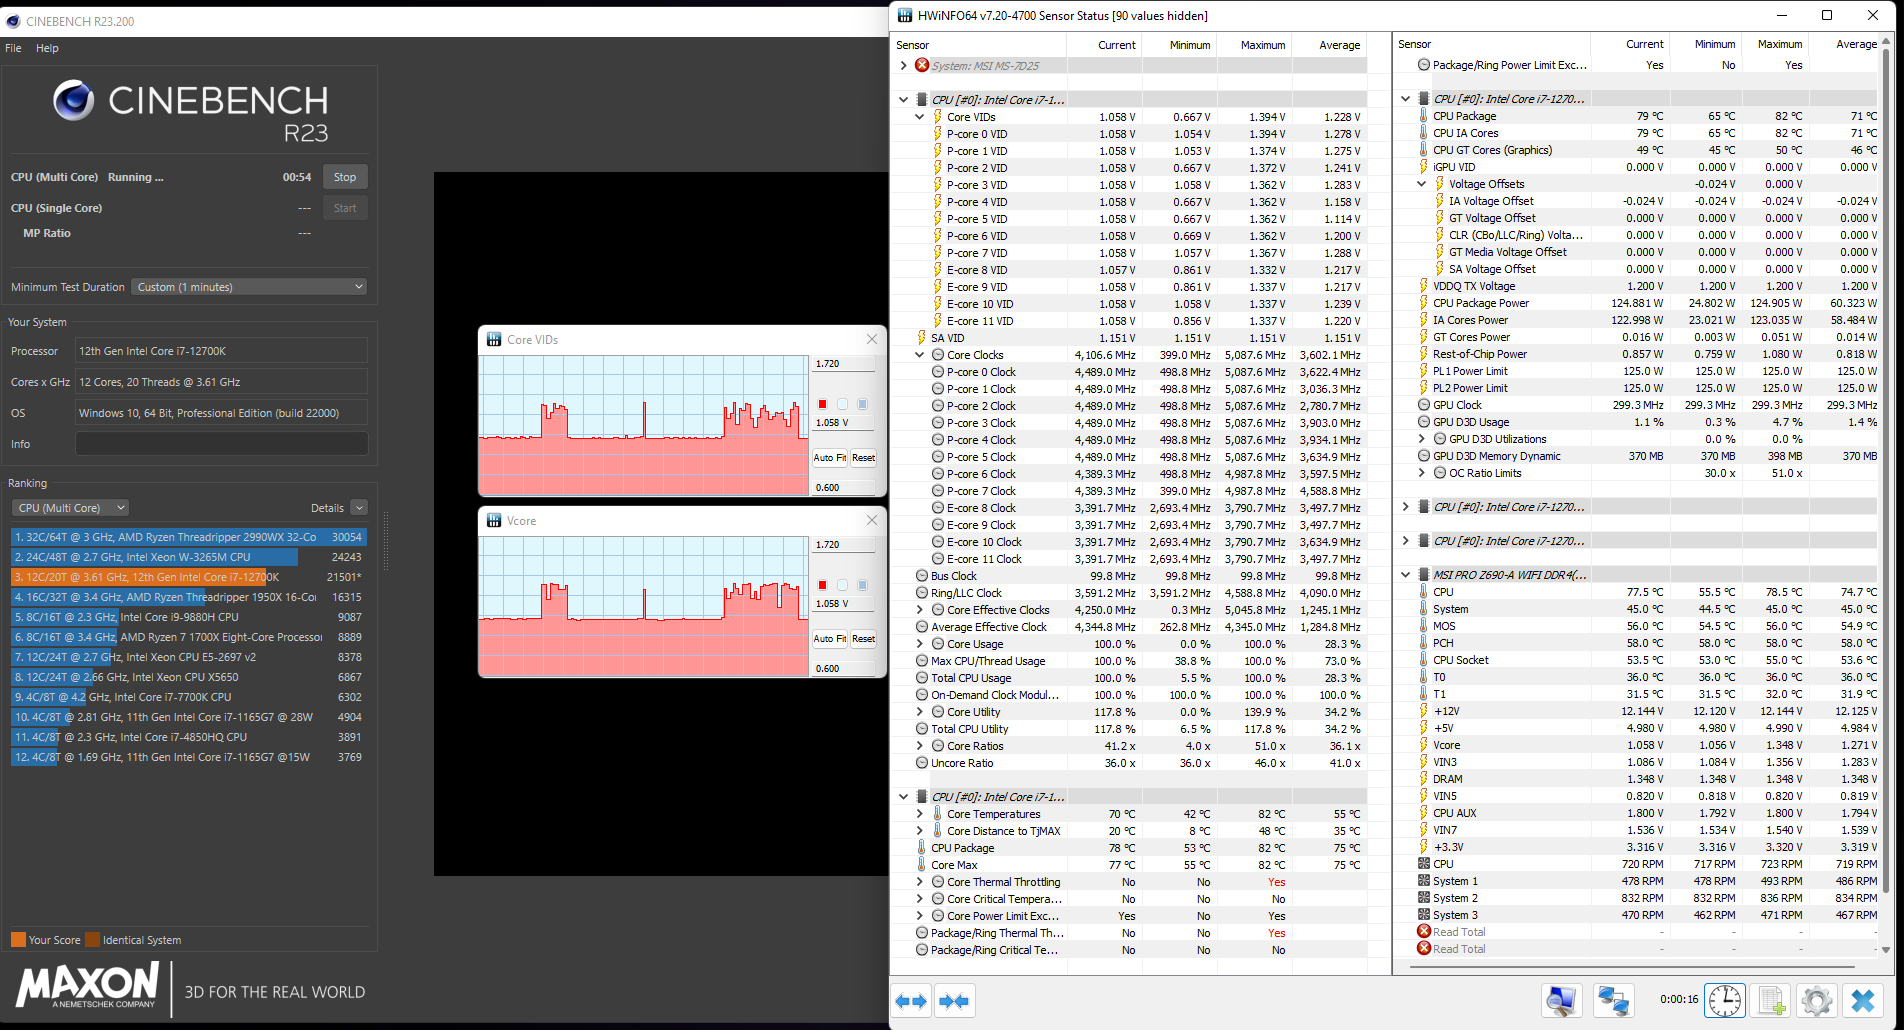
Task: Click the lightning icon beside SA VID
Action: tap(922, 338)
